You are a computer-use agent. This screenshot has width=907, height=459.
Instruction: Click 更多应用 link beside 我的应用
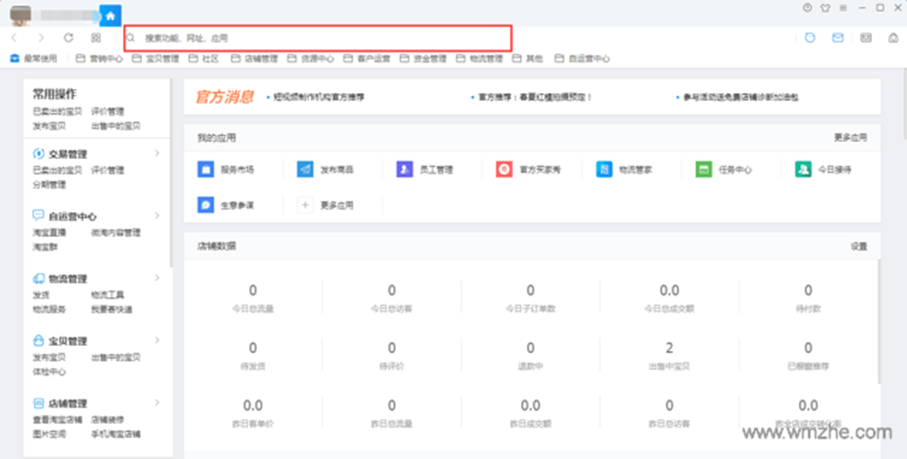click(850, 137)
